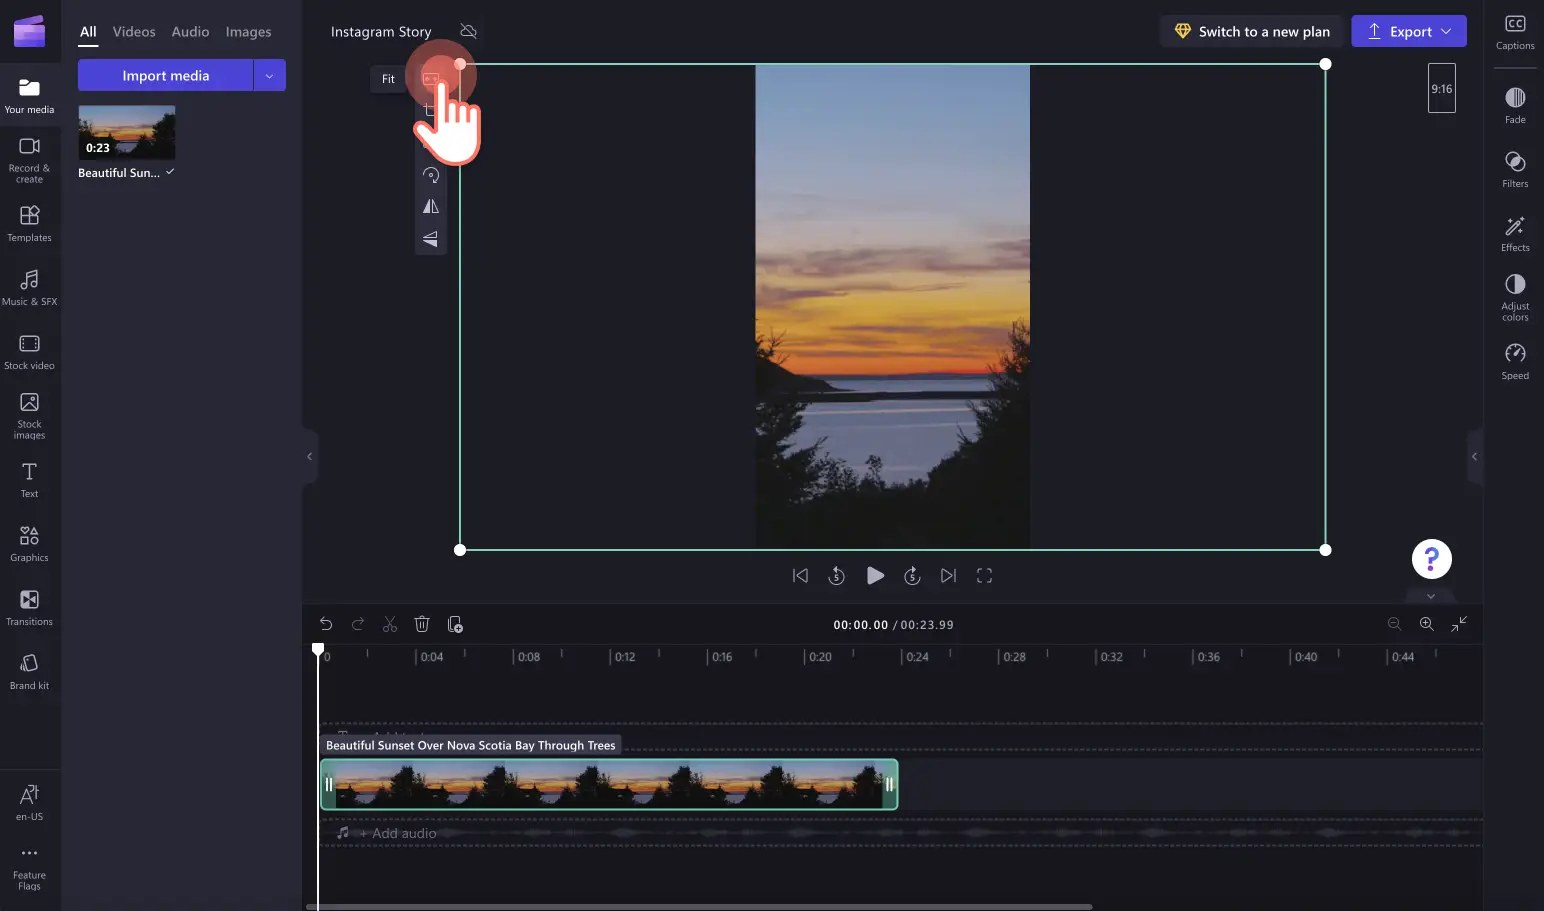The width and height of the screenshot is (1544, 911).
Task: Open the help question mark button
Action: coord(1431,559)
